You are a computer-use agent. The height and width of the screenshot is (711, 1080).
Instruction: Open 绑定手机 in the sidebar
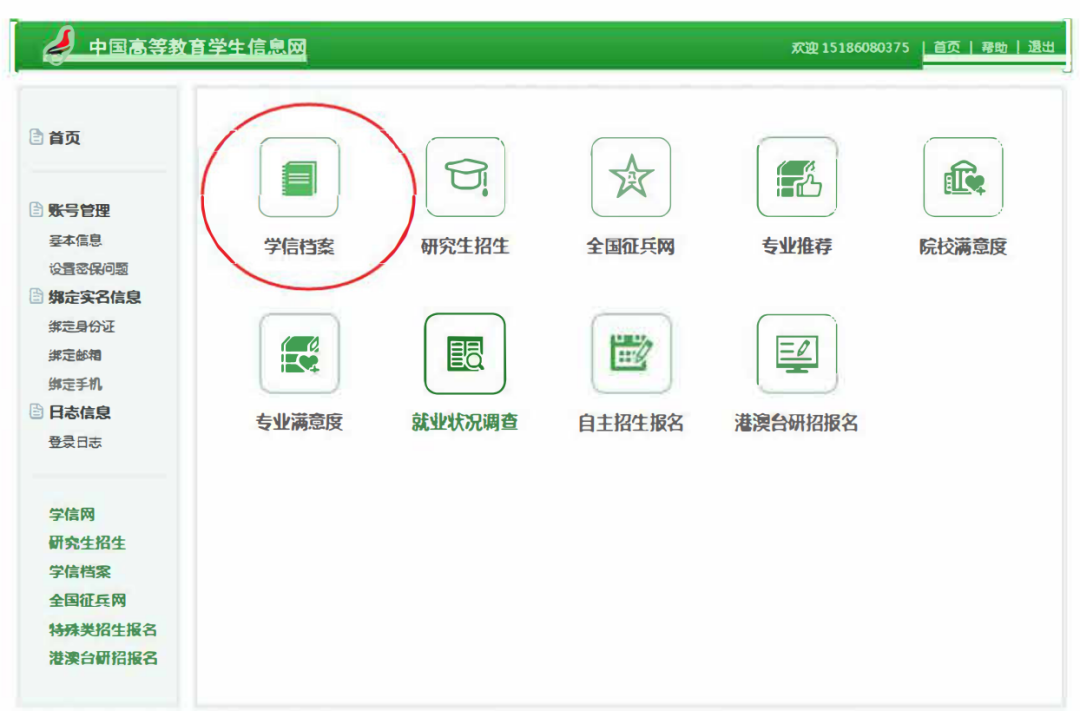[75, 384]
